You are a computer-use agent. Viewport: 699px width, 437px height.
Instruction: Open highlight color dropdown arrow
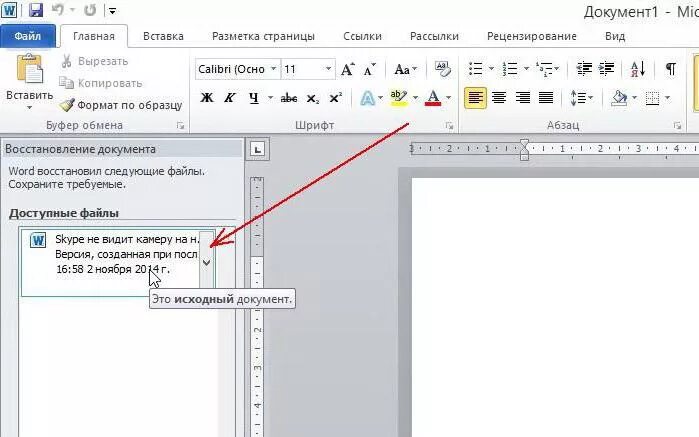pos(415,98)
